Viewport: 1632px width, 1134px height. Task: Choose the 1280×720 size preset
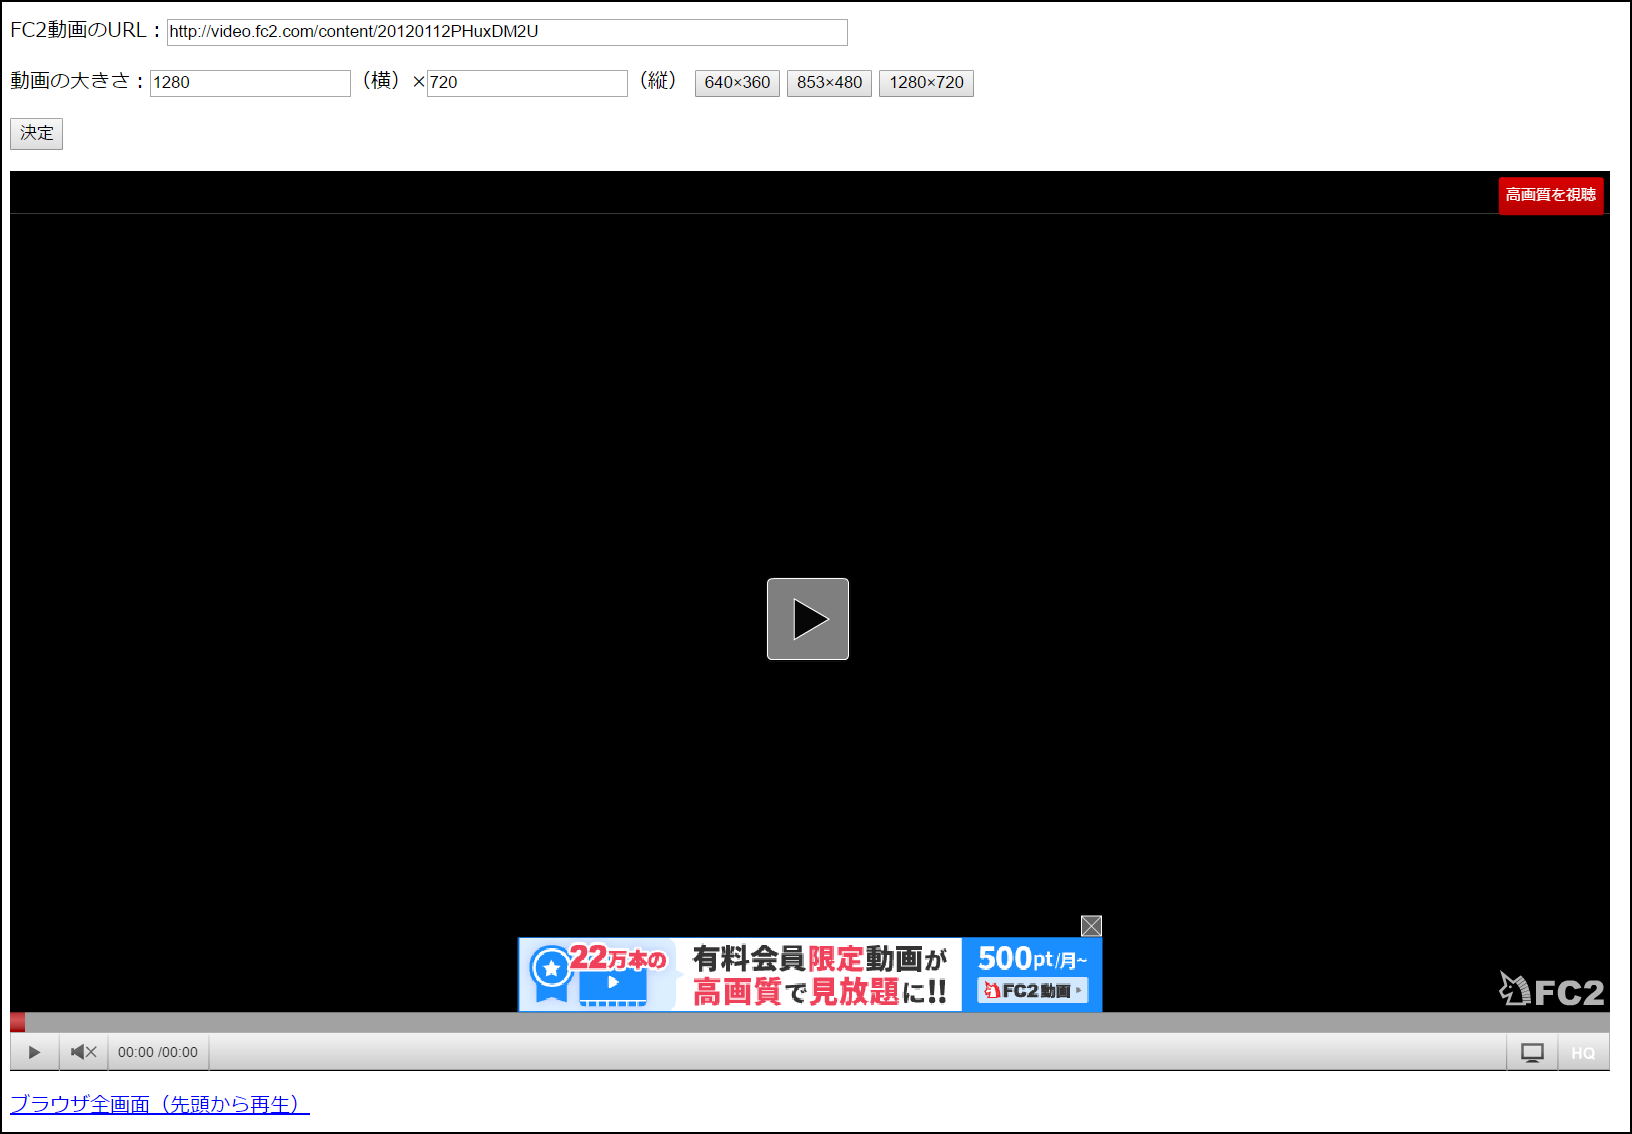[926, 83]
